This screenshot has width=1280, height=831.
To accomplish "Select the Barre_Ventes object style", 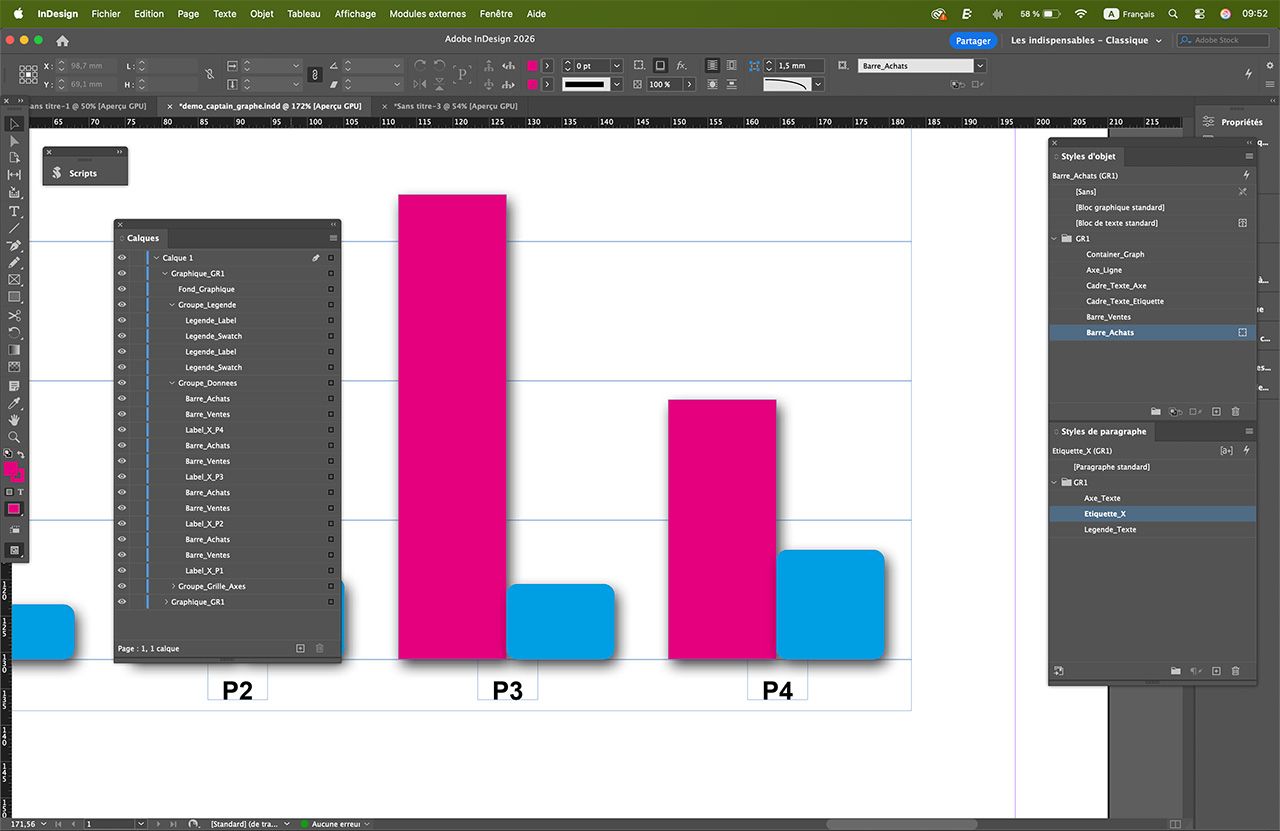I will point(1108,317).
